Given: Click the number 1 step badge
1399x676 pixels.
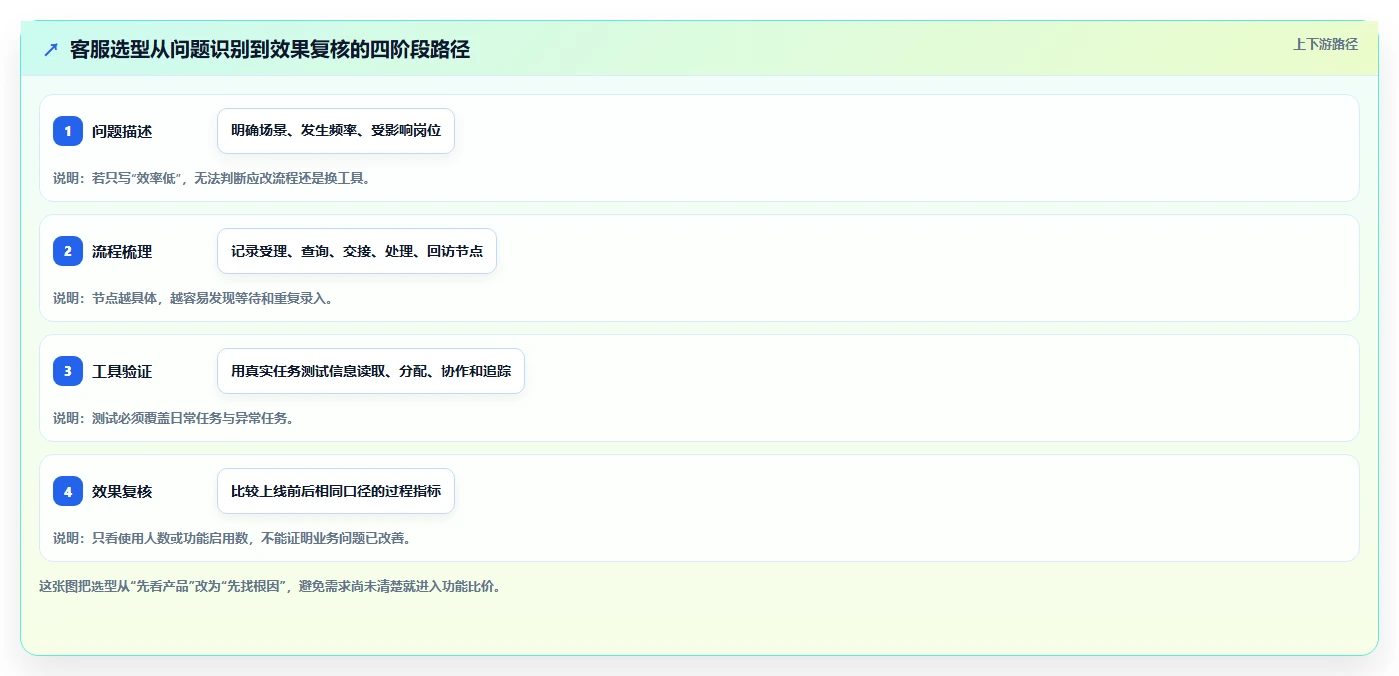Looking at the screenshot, I should point(68,131).
